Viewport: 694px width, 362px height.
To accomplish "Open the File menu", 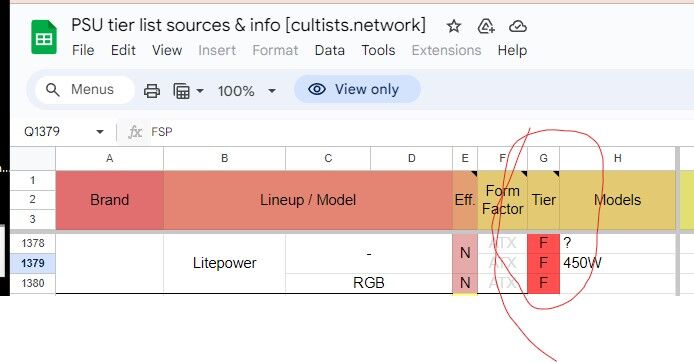I will tap(83, 50).
